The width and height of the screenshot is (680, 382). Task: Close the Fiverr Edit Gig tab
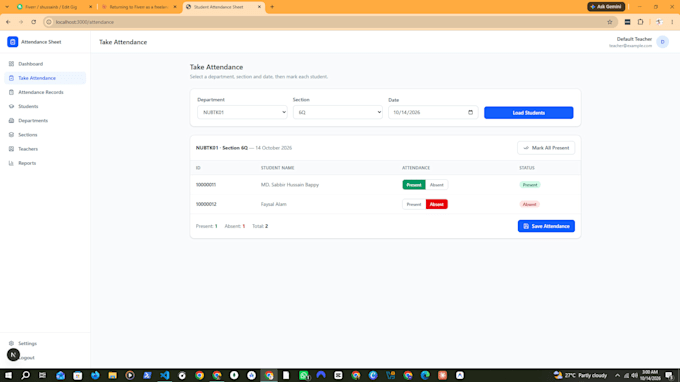90,7
